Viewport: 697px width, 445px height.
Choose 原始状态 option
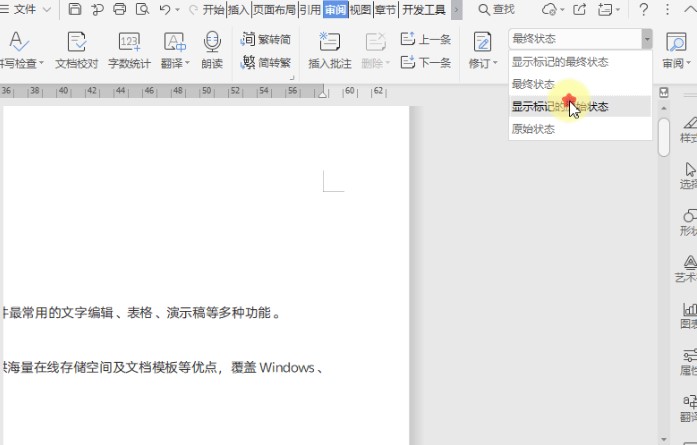click(x=580, y=129)
